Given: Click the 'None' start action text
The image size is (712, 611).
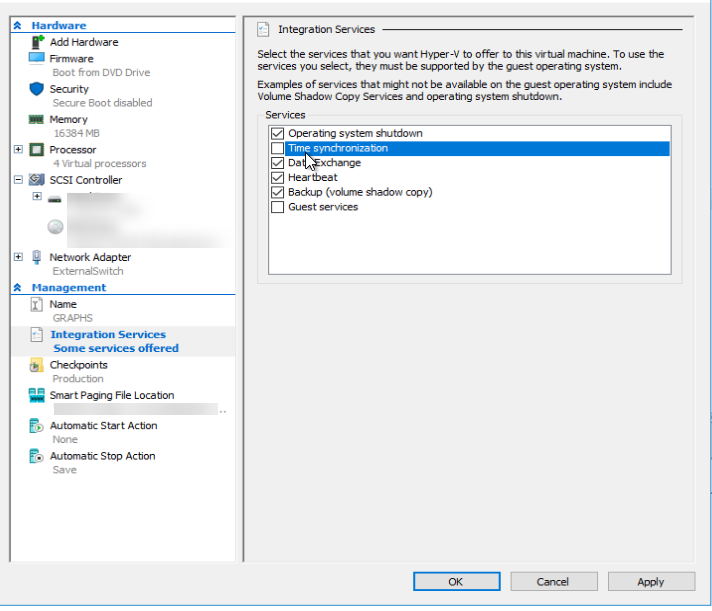Looking at the screenshot, I should point(65,439).
